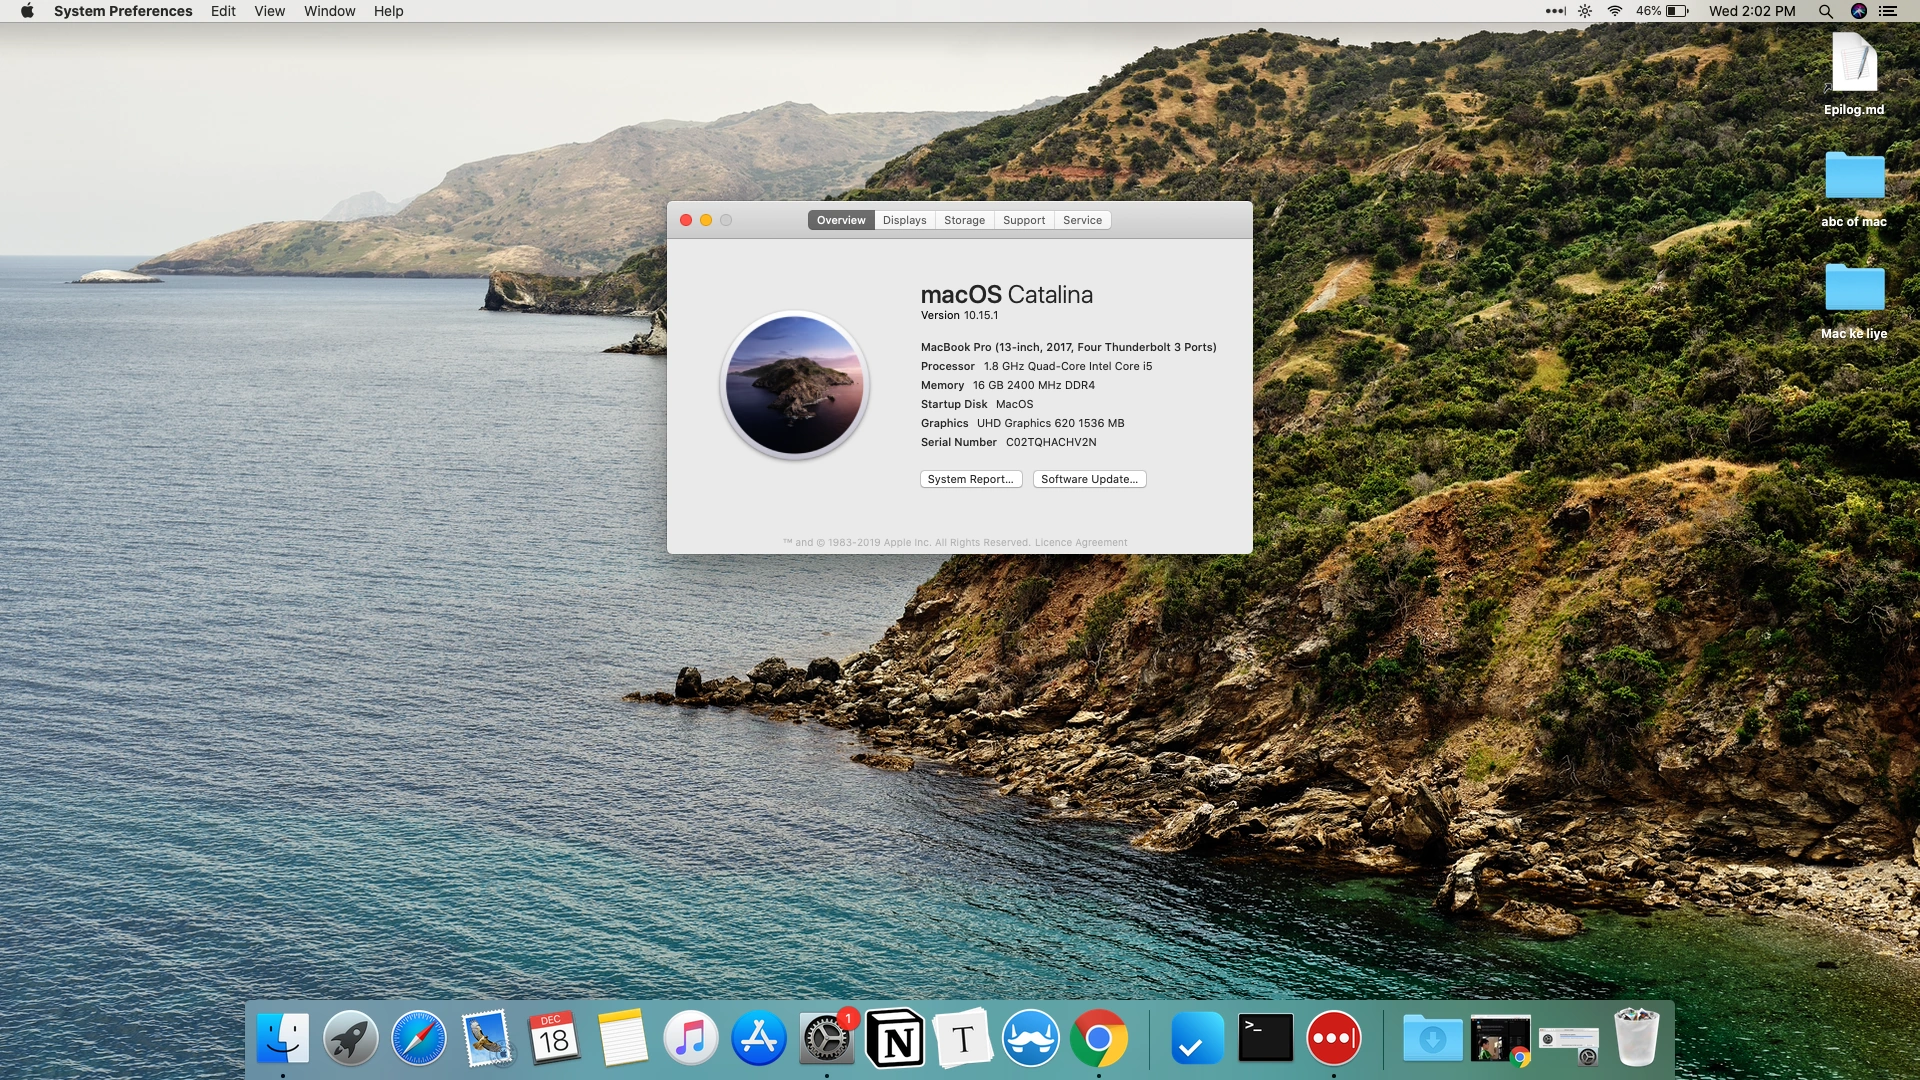Open the Notion app in Dock
The width and height of the screenshot is (1920, 1080).
pos(895,1039)
